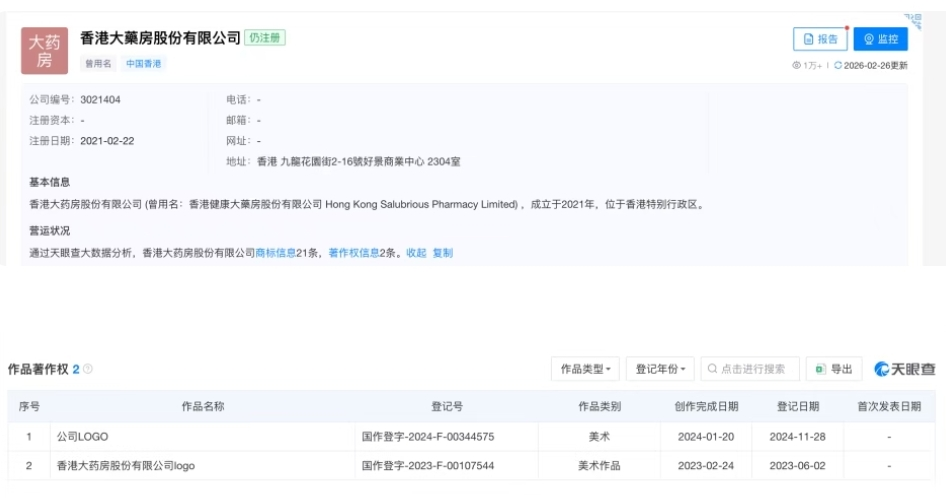Viewport: 946px width, 498px height.
Task: Open the 商标信息 trademark info link
Action: pos(275,253)
